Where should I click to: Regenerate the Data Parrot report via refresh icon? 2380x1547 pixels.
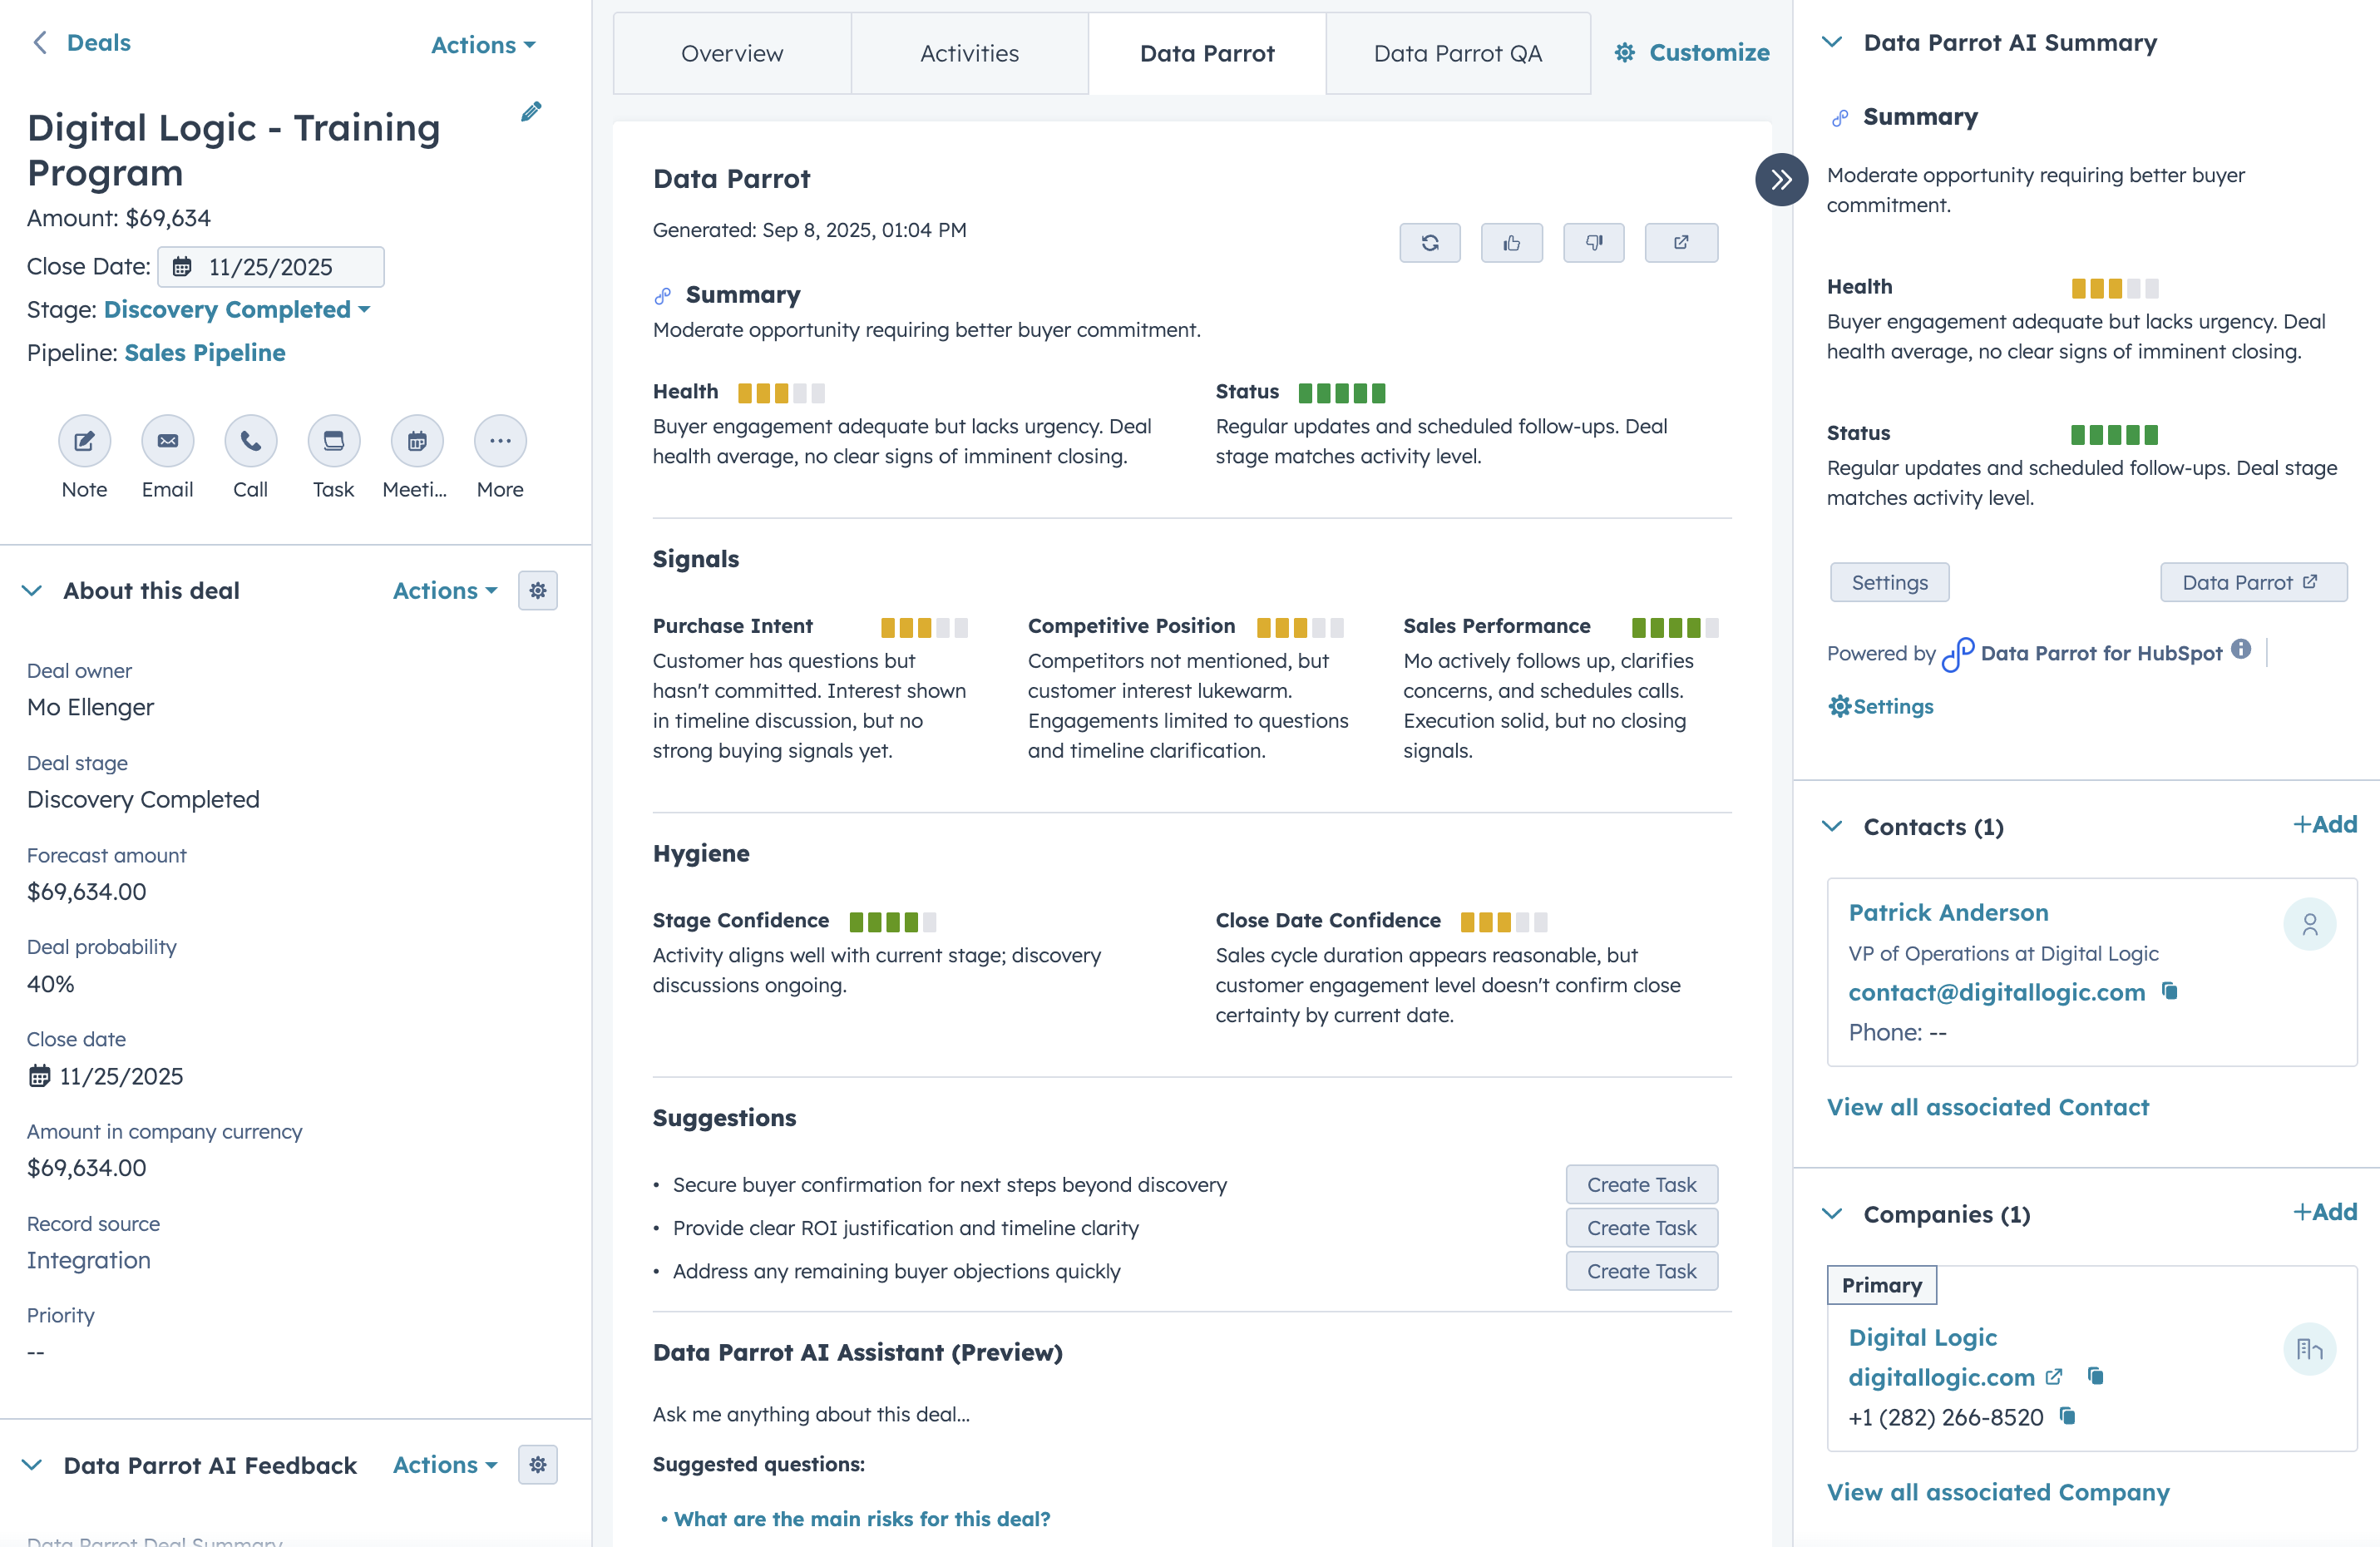[1430, 242]
